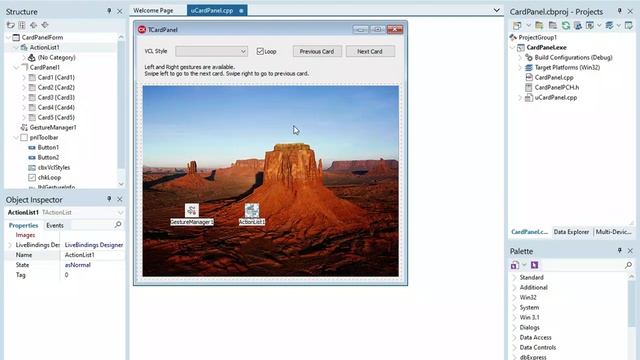Toggle the Loop checkbox on the form
The width and height of the screenshot is (640, 360).
click(260, 51)
